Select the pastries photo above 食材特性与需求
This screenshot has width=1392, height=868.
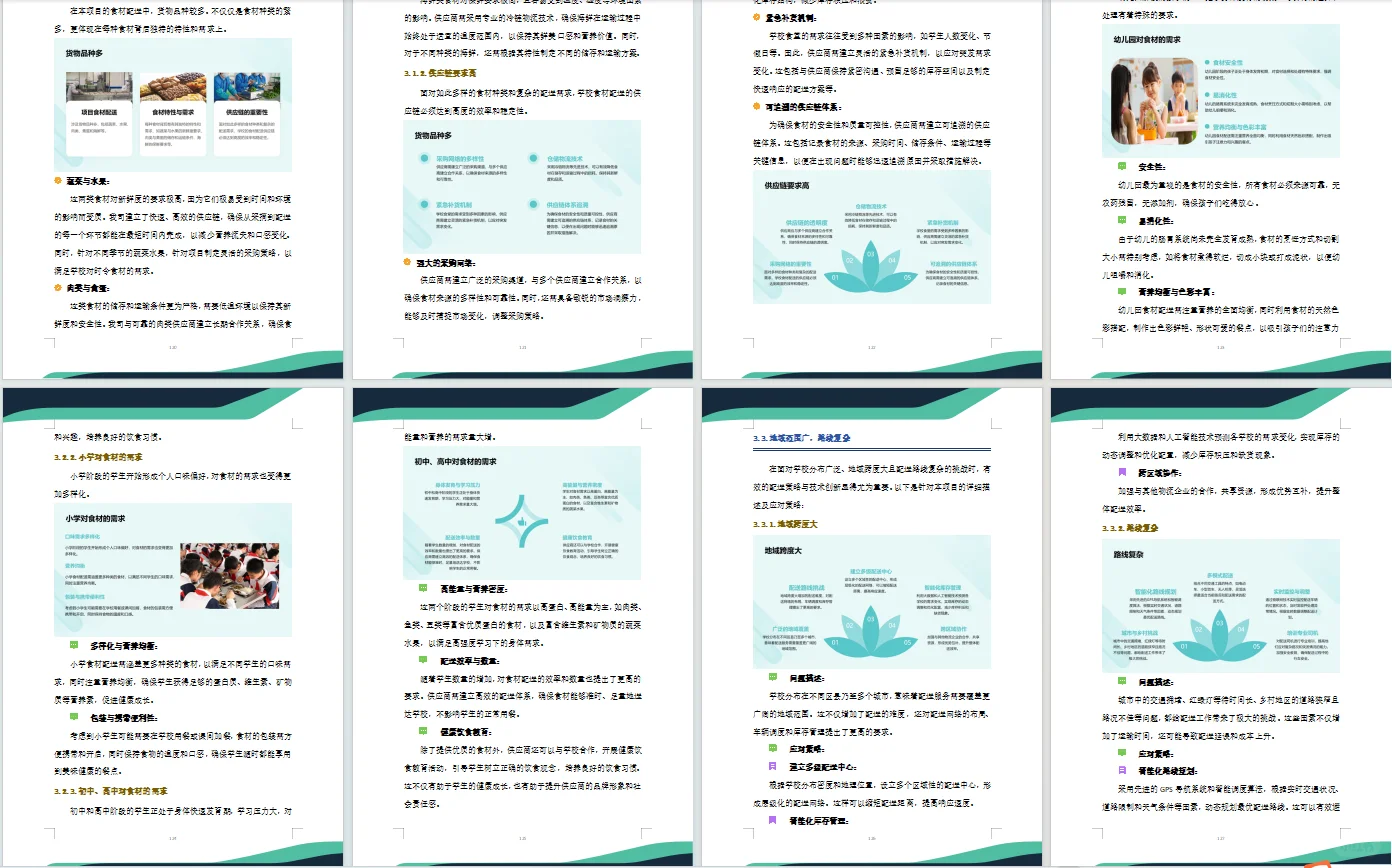tap(174, 87)
